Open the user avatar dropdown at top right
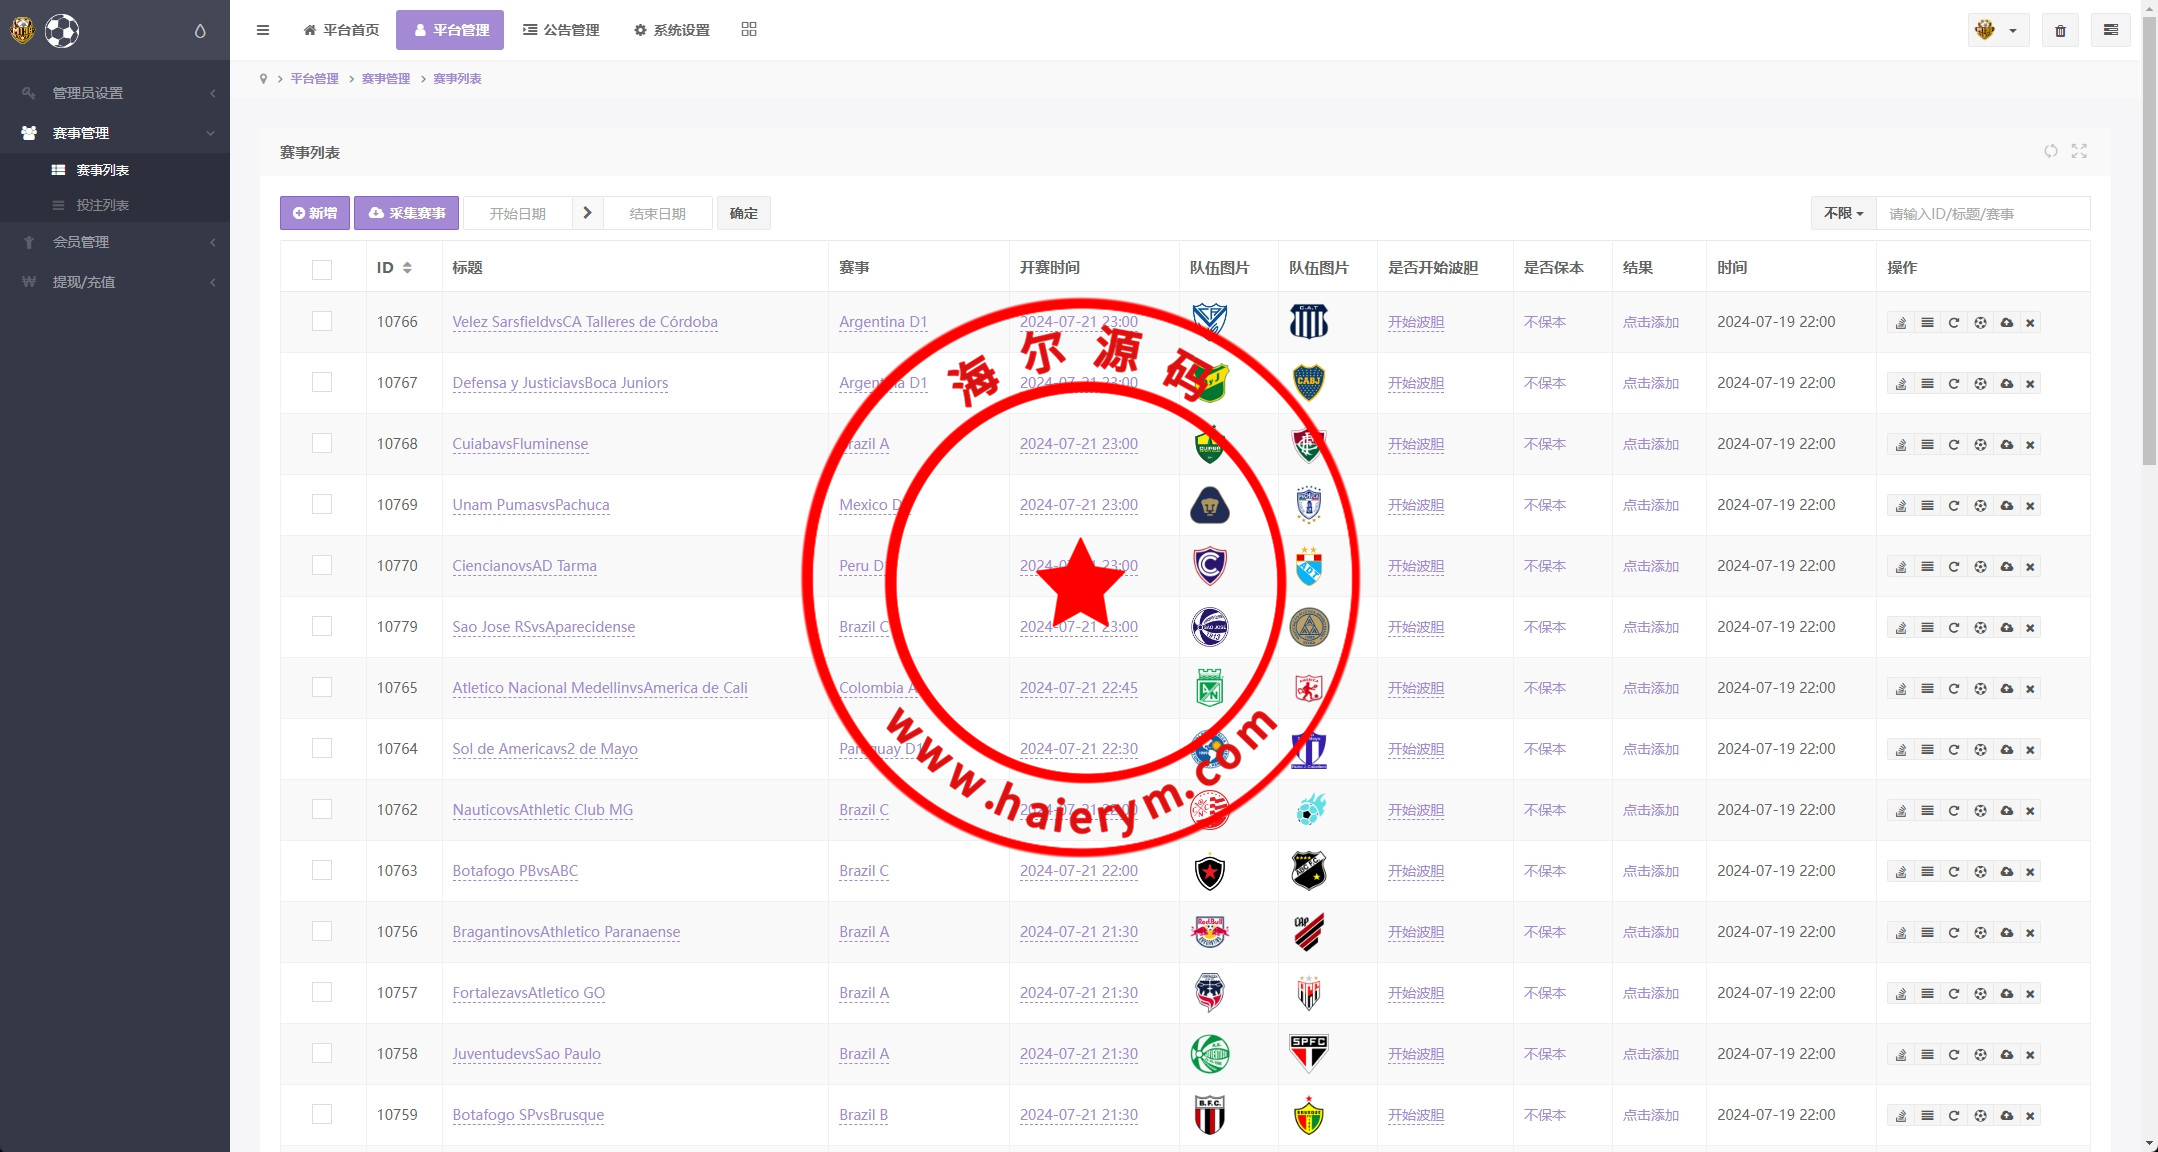The height and width of the screenshot is (1152, 2158). [1997, 31]
